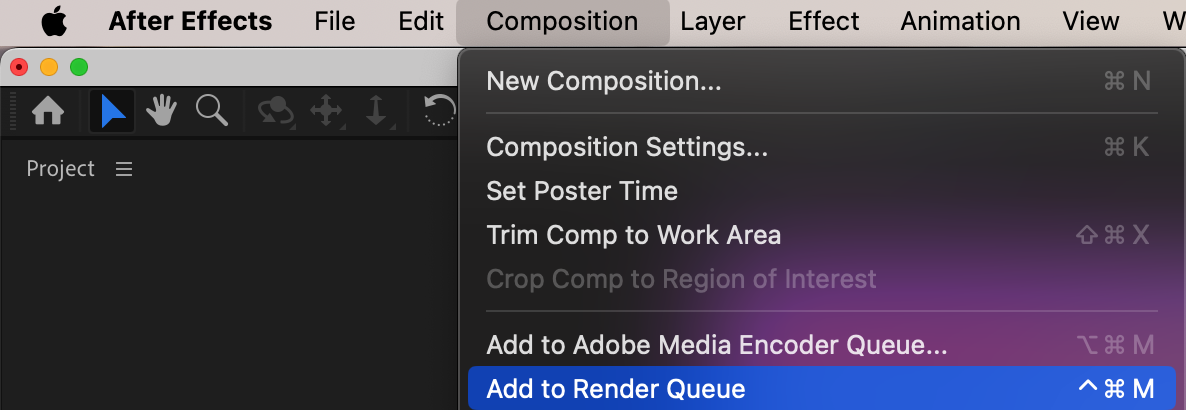
Task: Open the Apple menu
Action: (53, 21)
